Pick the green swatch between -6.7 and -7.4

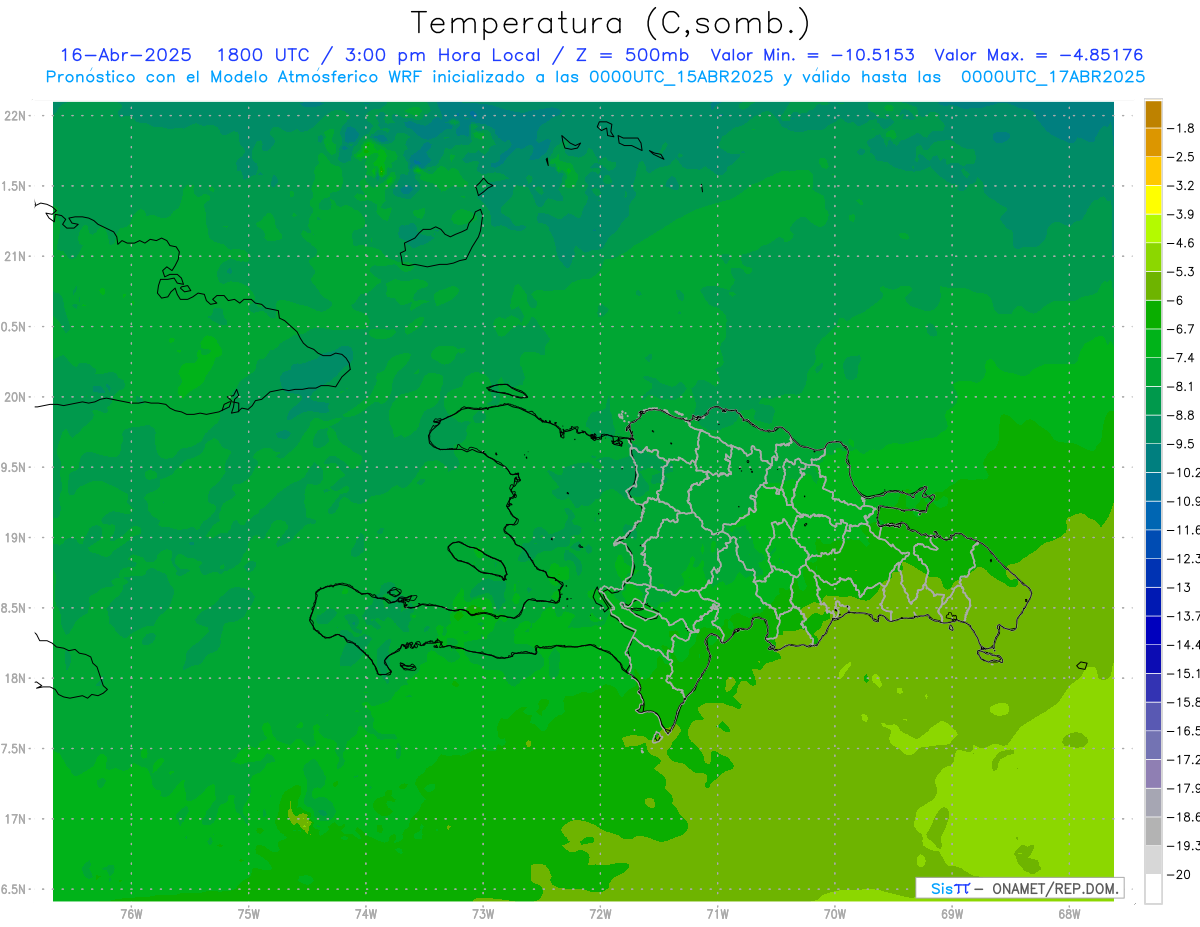coord(1153,343)
